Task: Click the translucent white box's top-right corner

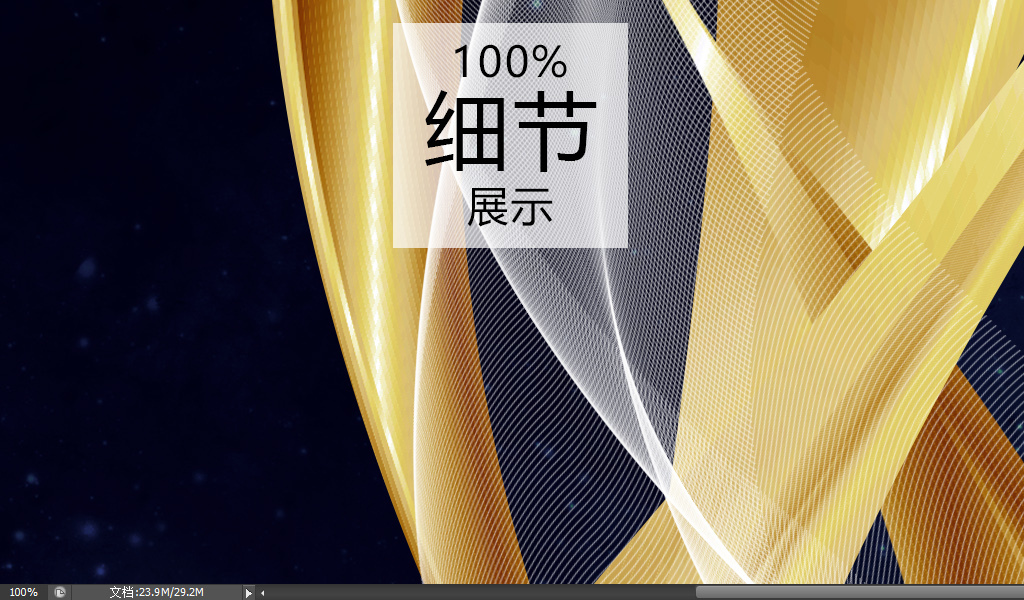Action: 624,27
